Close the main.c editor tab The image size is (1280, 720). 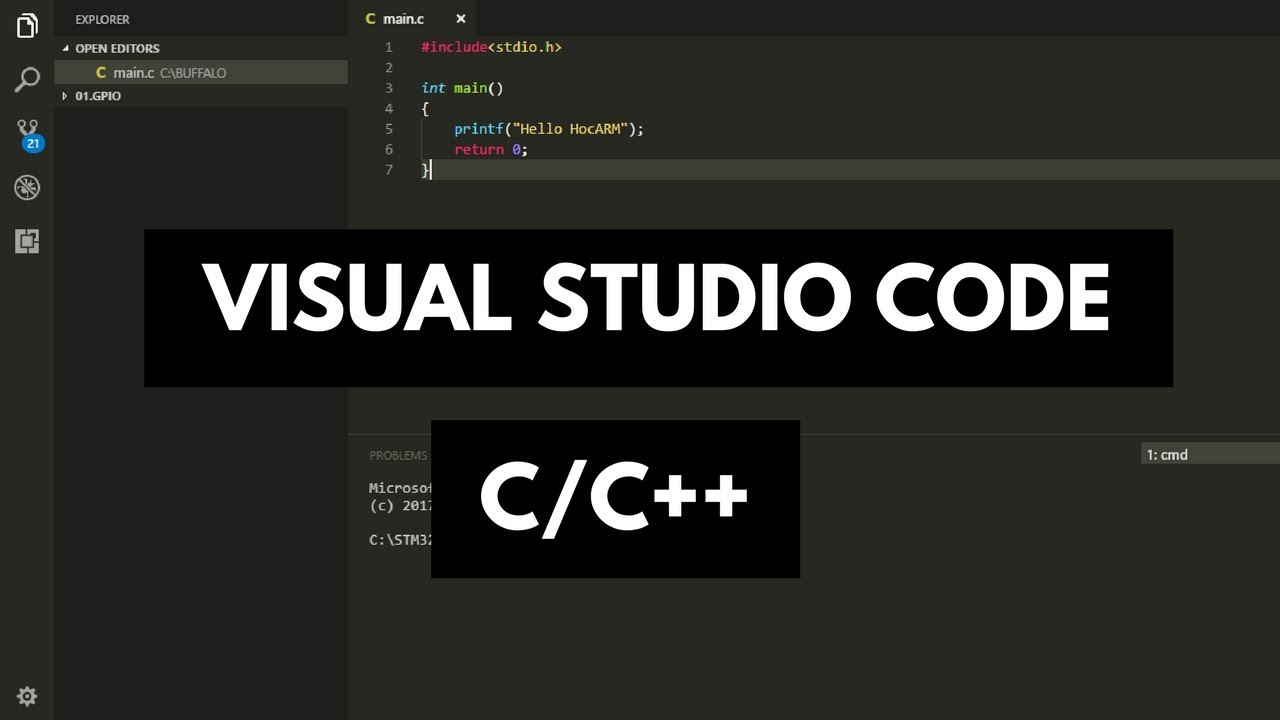pos(461,19)
